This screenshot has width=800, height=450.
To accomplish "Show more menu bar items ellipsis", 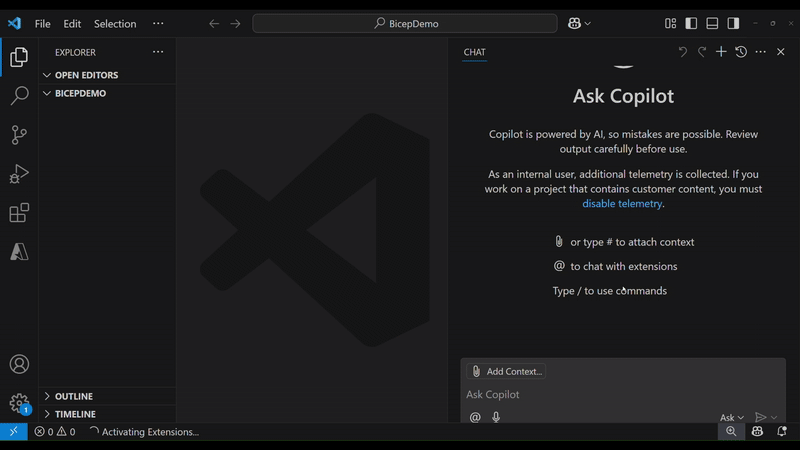I will [158, 23].
